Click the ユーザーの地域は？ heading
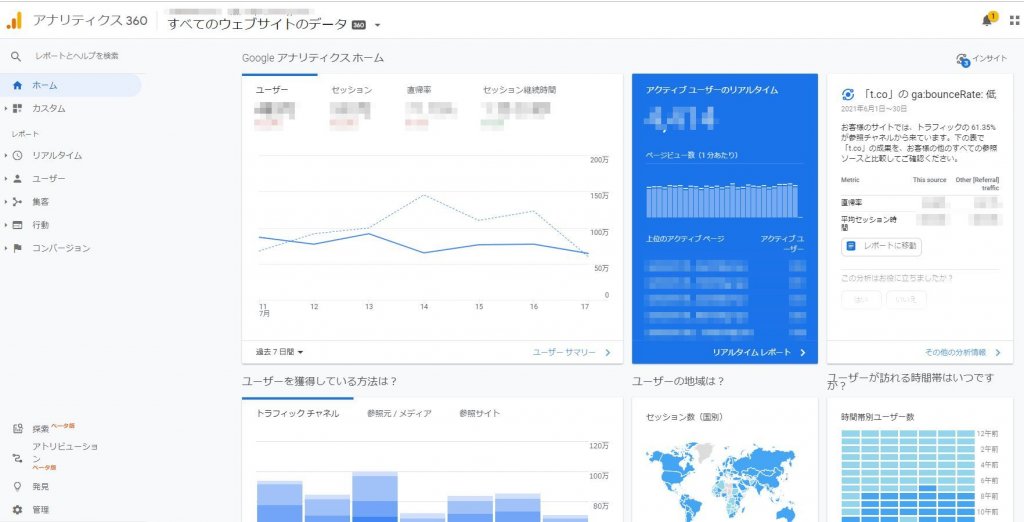 (x=679, y=382)
